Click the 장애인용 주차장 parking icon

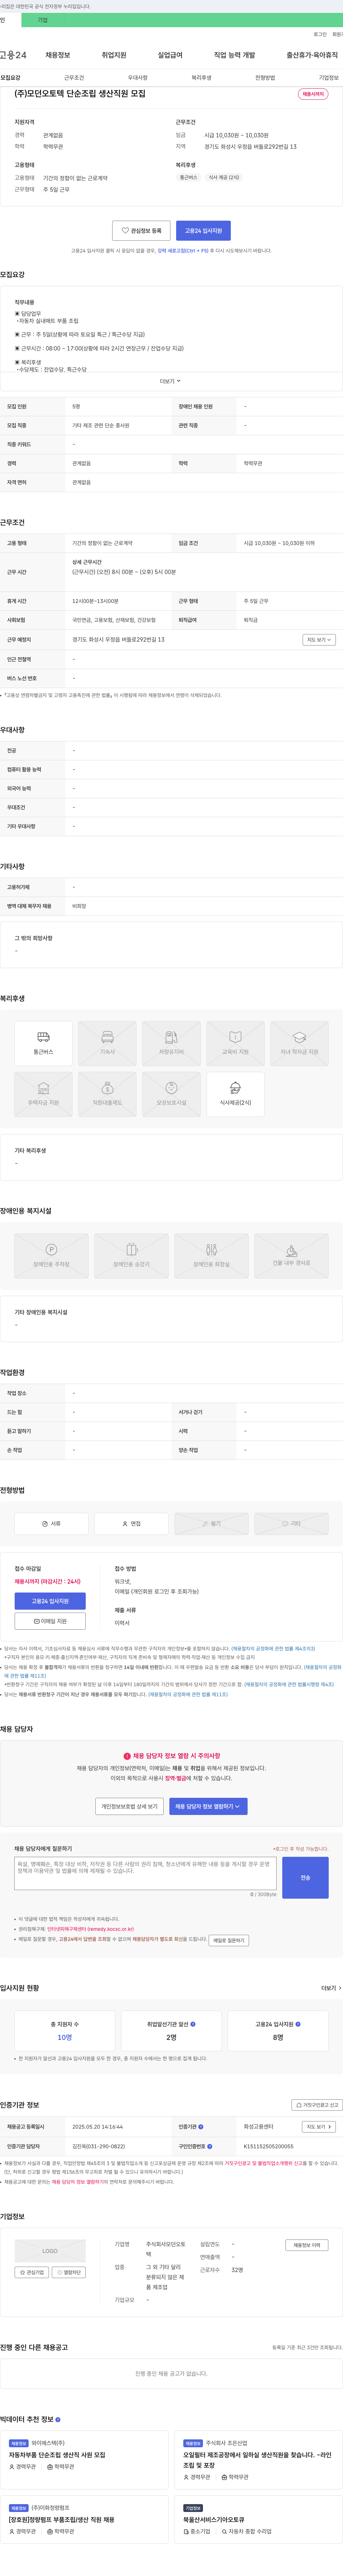(51, 1256)
